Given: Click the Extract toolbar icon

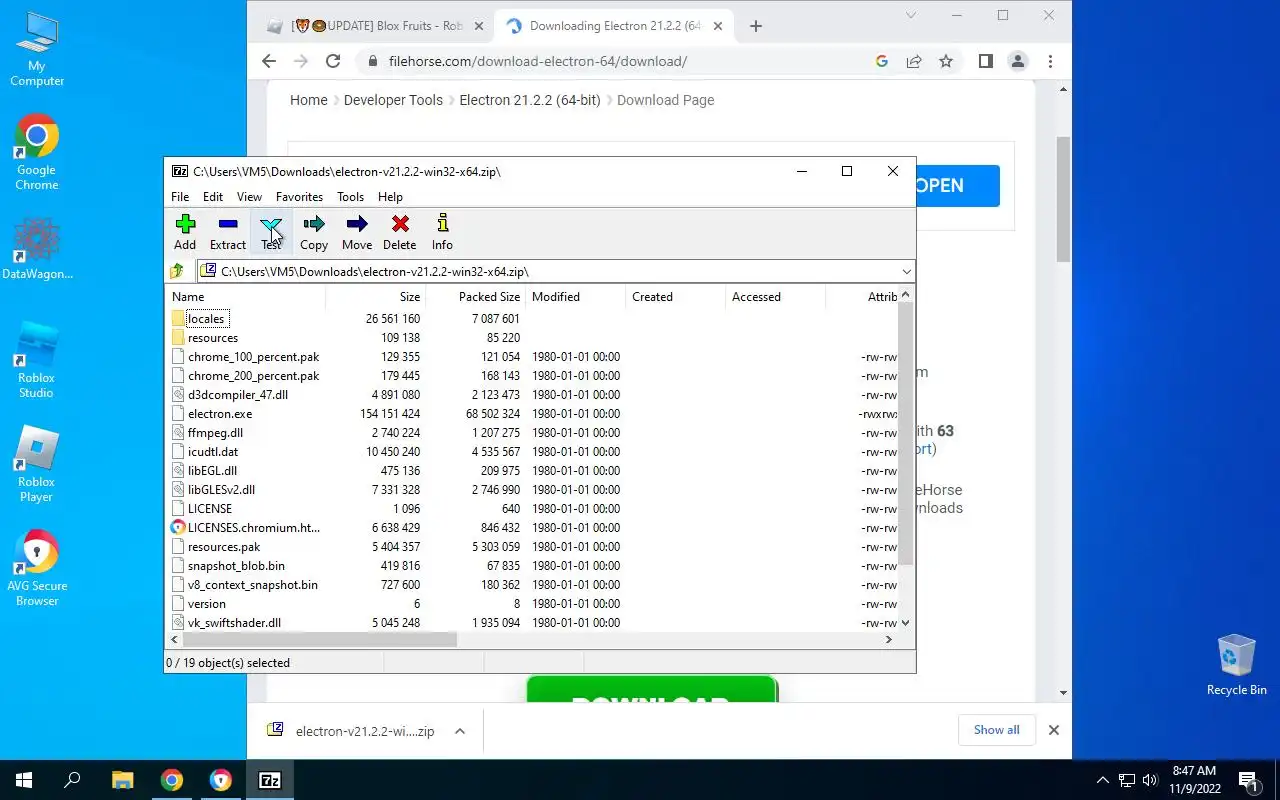Looking at the screenshot, I should (x=228, y=224).
